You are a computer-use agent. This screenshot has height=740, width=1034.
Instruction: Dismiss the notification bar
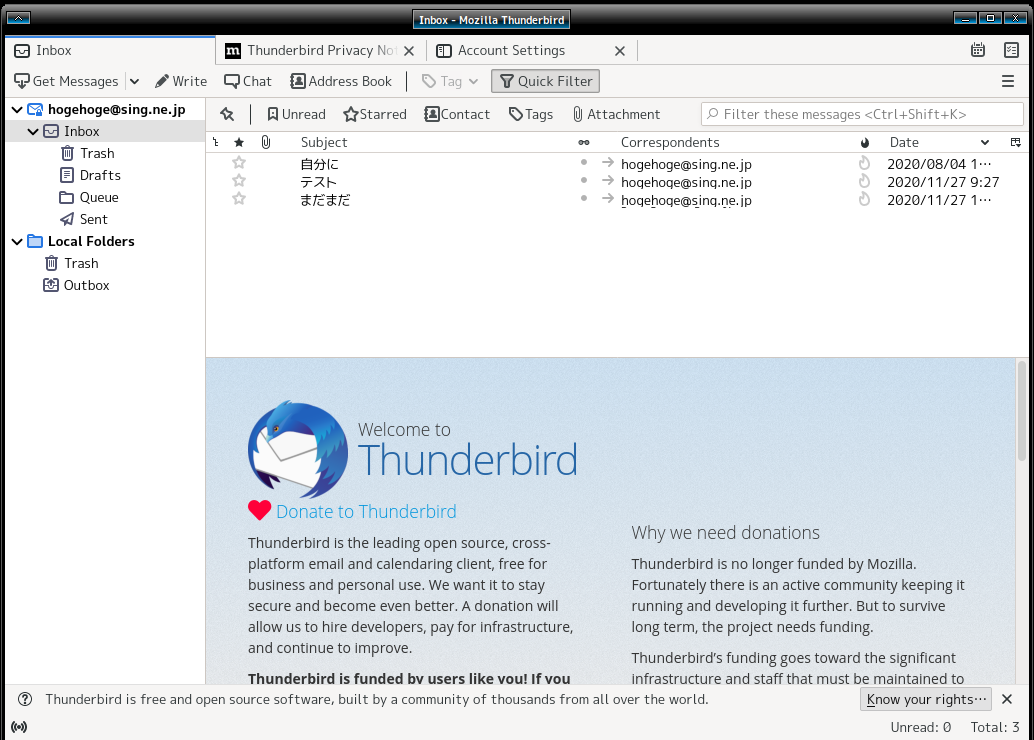tap(1007, 699)
